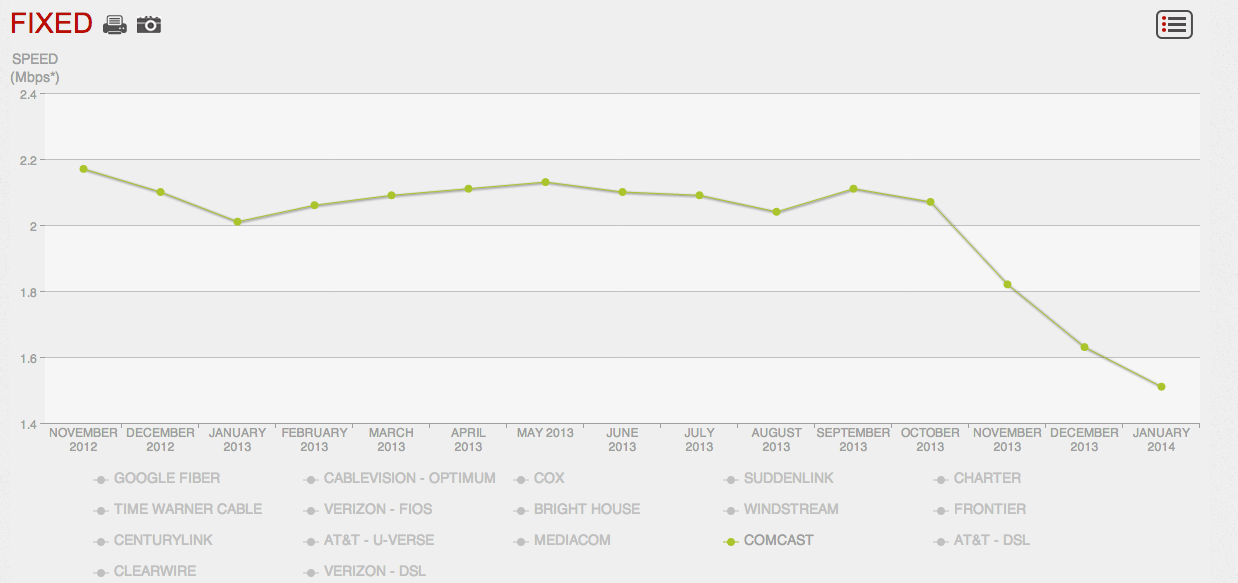The height and width of the screenshot is (583, 1238).
Task: Select the May 2013 data point
Action: [x=545, y=182]
